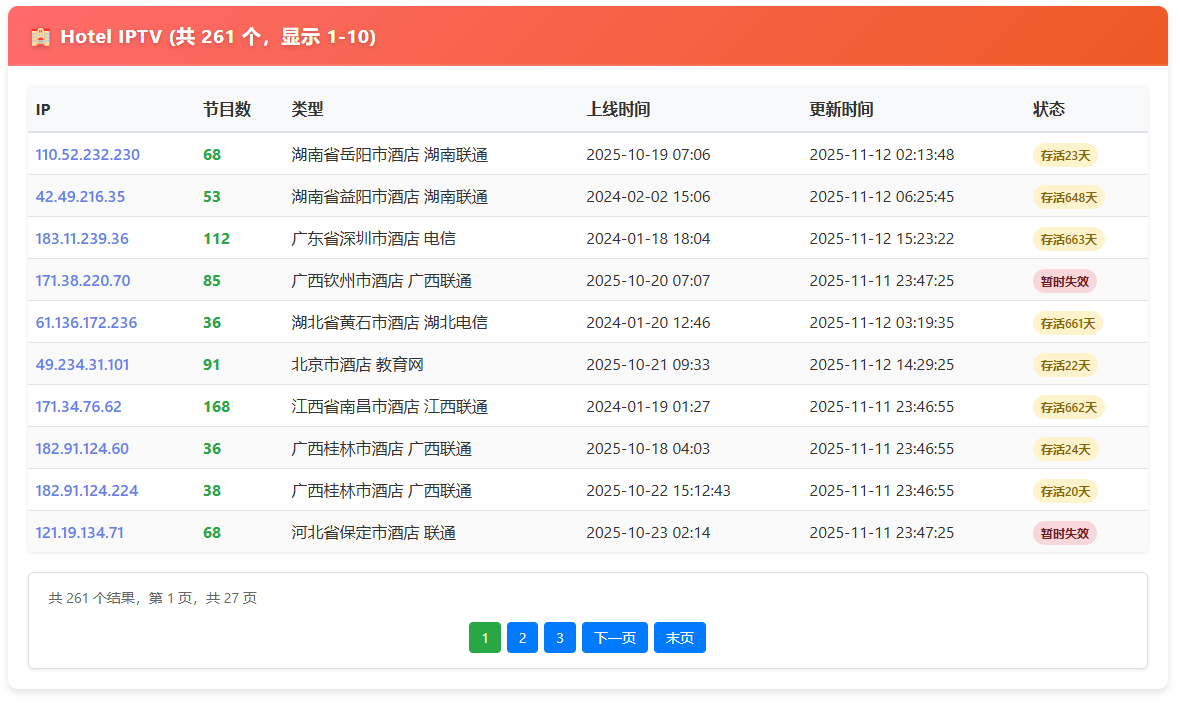Open IP link 182.91.124.224

(87, 491)
